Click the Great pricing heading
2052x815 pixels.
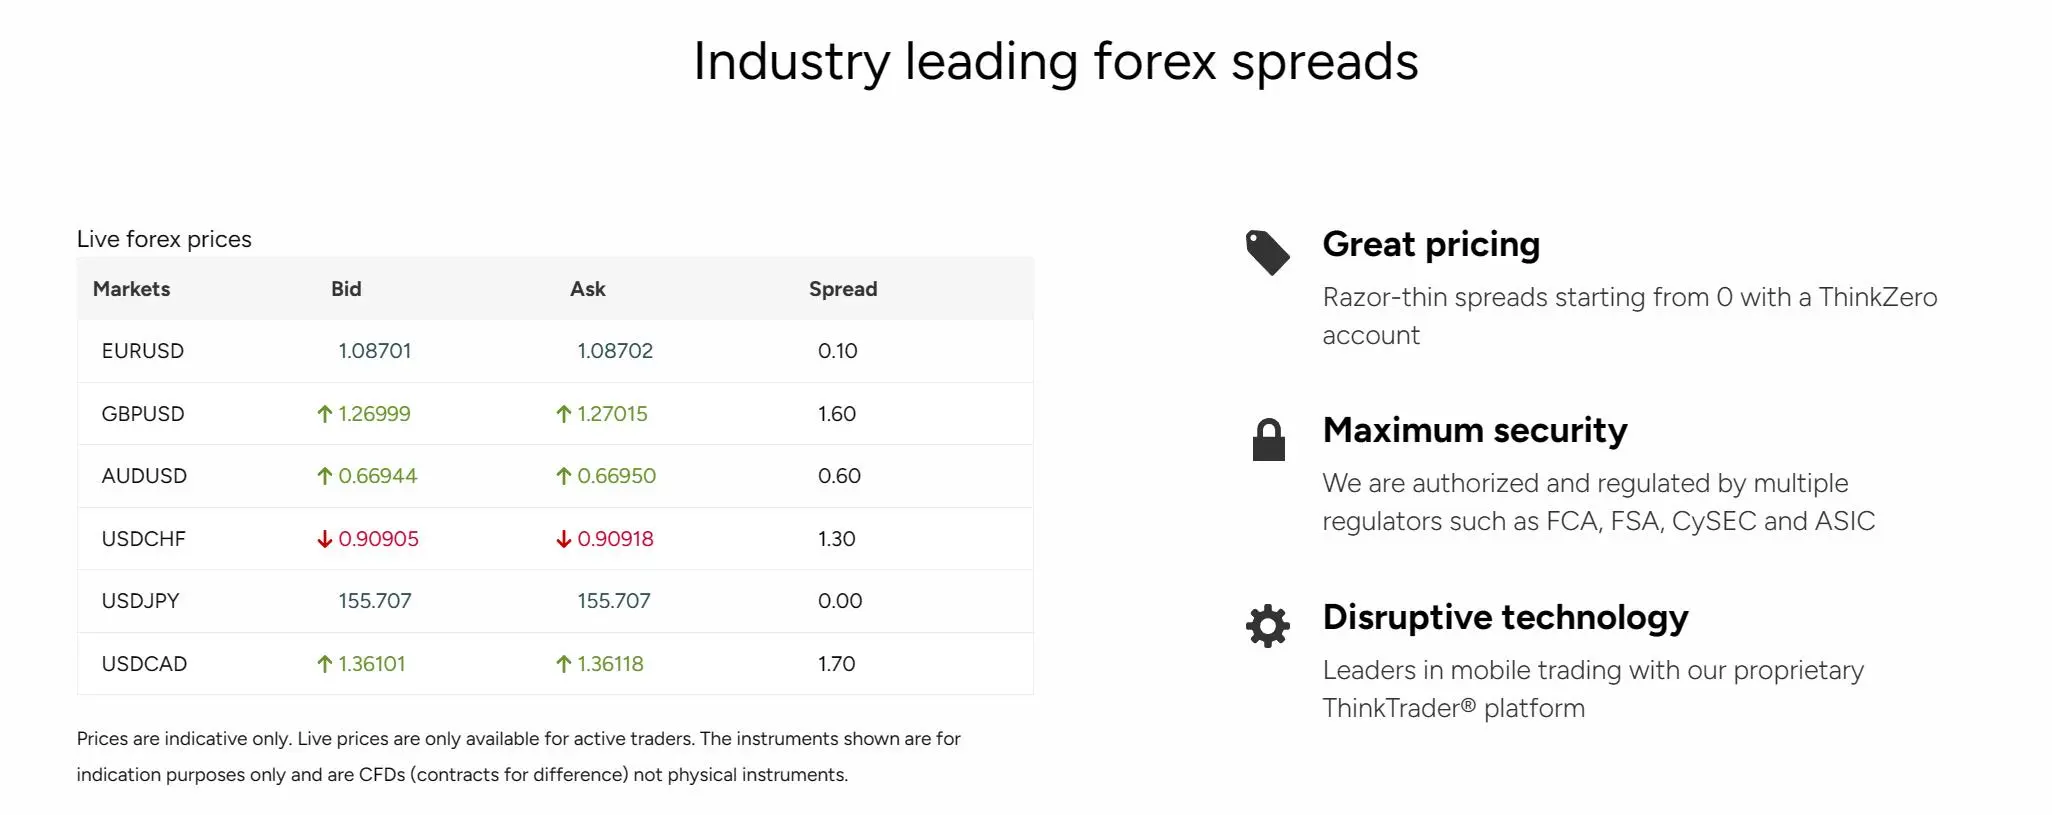pyautogui.click(x=1431, y=245)
